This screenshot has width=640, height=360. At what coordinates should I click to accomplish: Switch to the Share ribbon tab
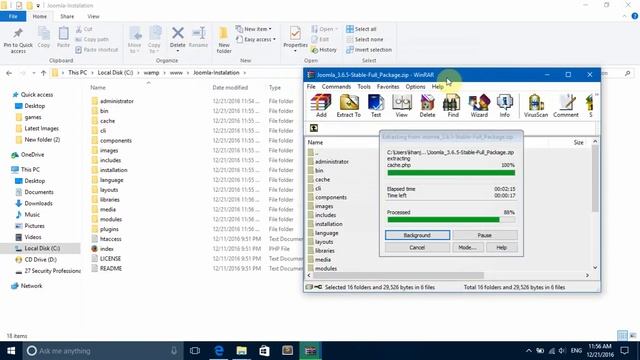tap(67, 16)
